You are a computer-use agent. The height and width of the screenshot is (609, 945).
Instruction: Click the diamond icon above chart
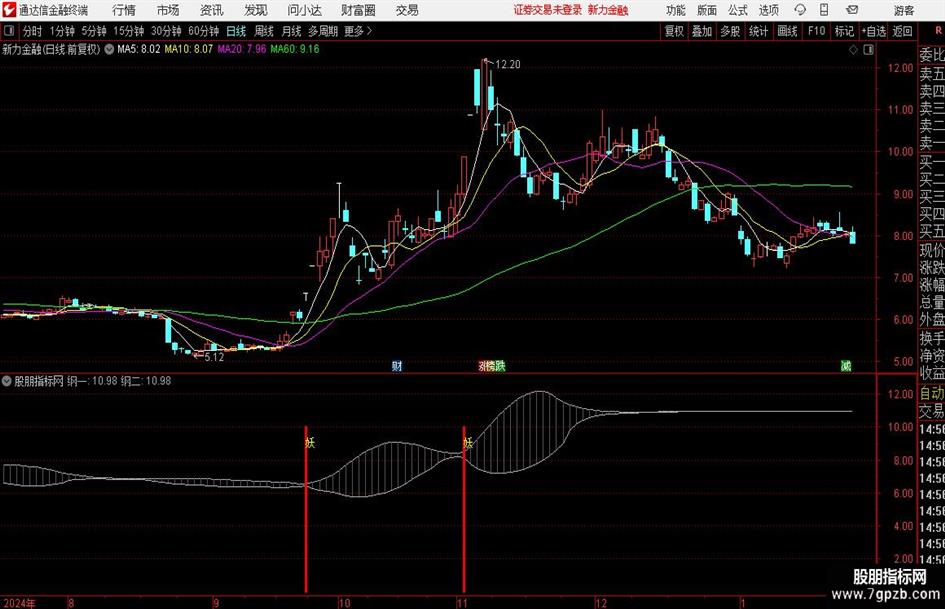click(x=853, y=50)
